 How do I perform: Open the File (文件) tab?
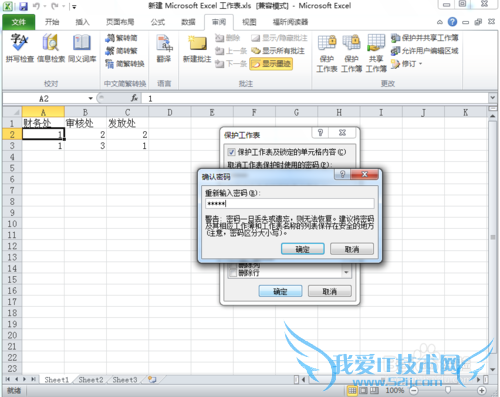[x=19, y=22]
